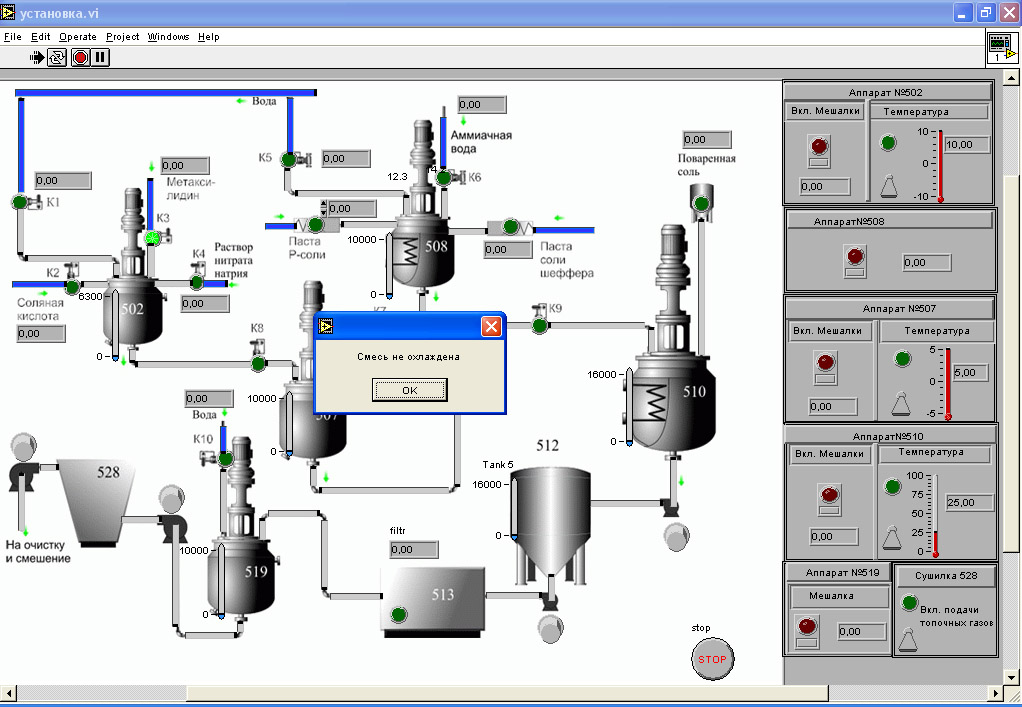Click the reactor 508 vessel icon

422,251
